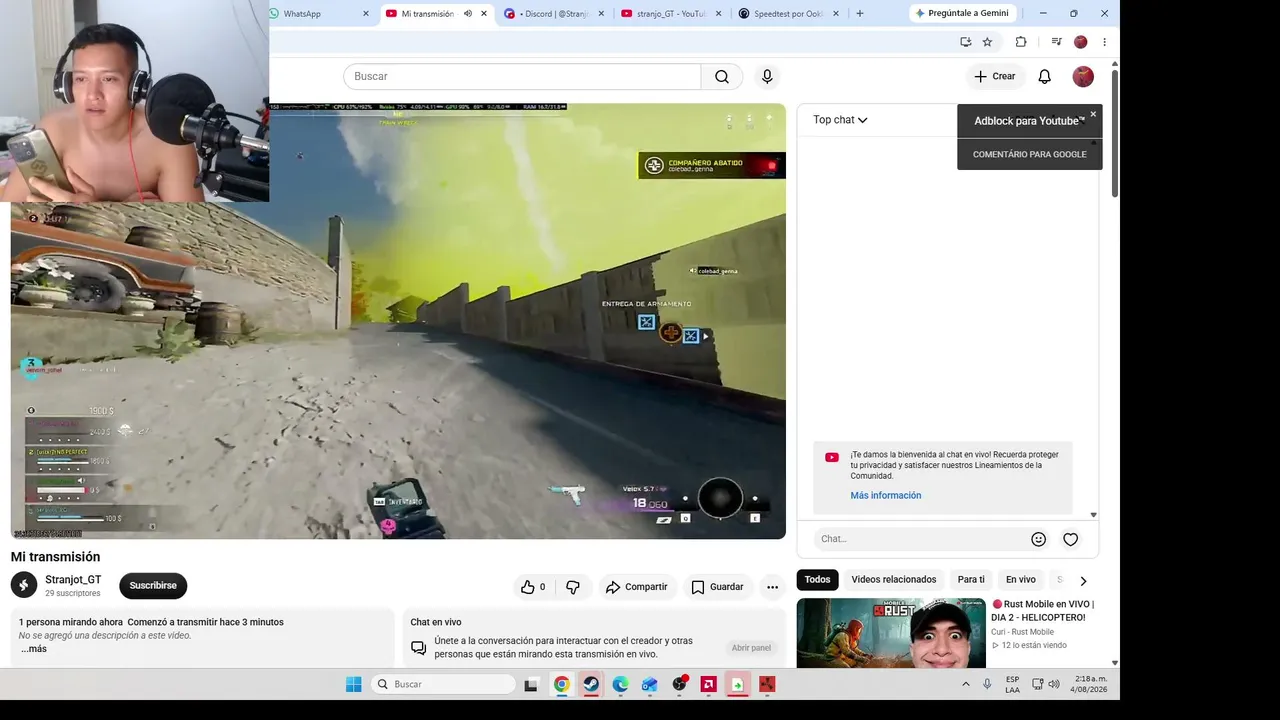
Task: Close the Adblock para Youtube popup
Action: 1093,114
